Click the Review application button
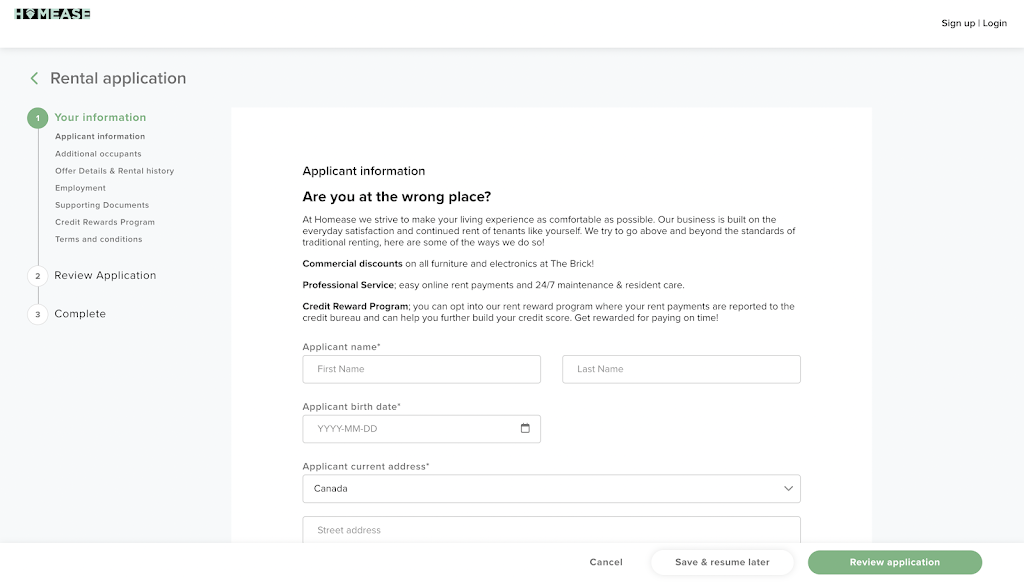 click(x=895, y=562)
